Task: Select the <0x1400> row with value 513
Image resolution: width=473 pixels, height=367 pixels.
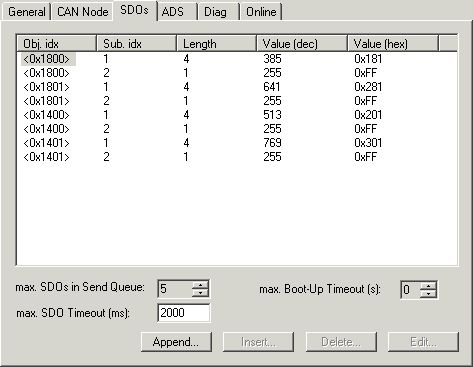Action: click(237, 115)
